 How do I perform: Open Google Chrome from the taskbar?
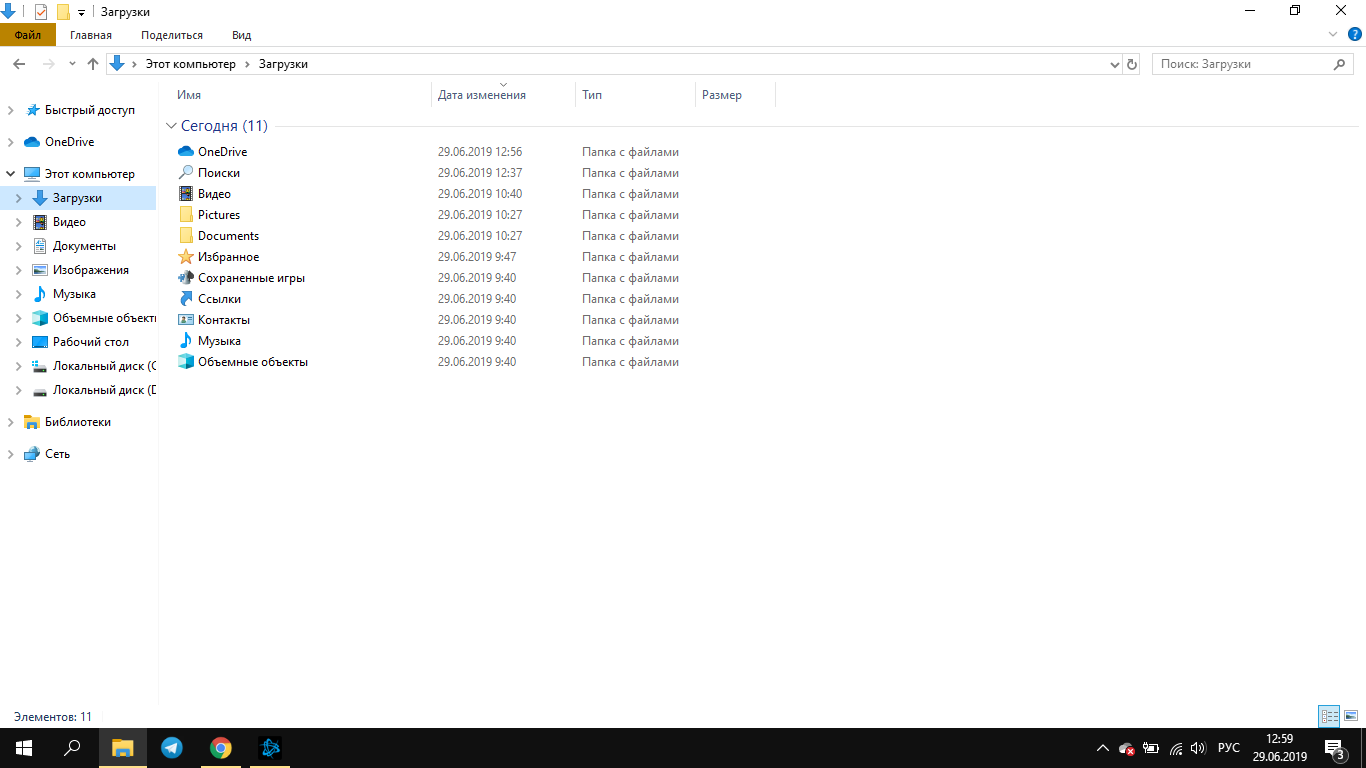221,747
